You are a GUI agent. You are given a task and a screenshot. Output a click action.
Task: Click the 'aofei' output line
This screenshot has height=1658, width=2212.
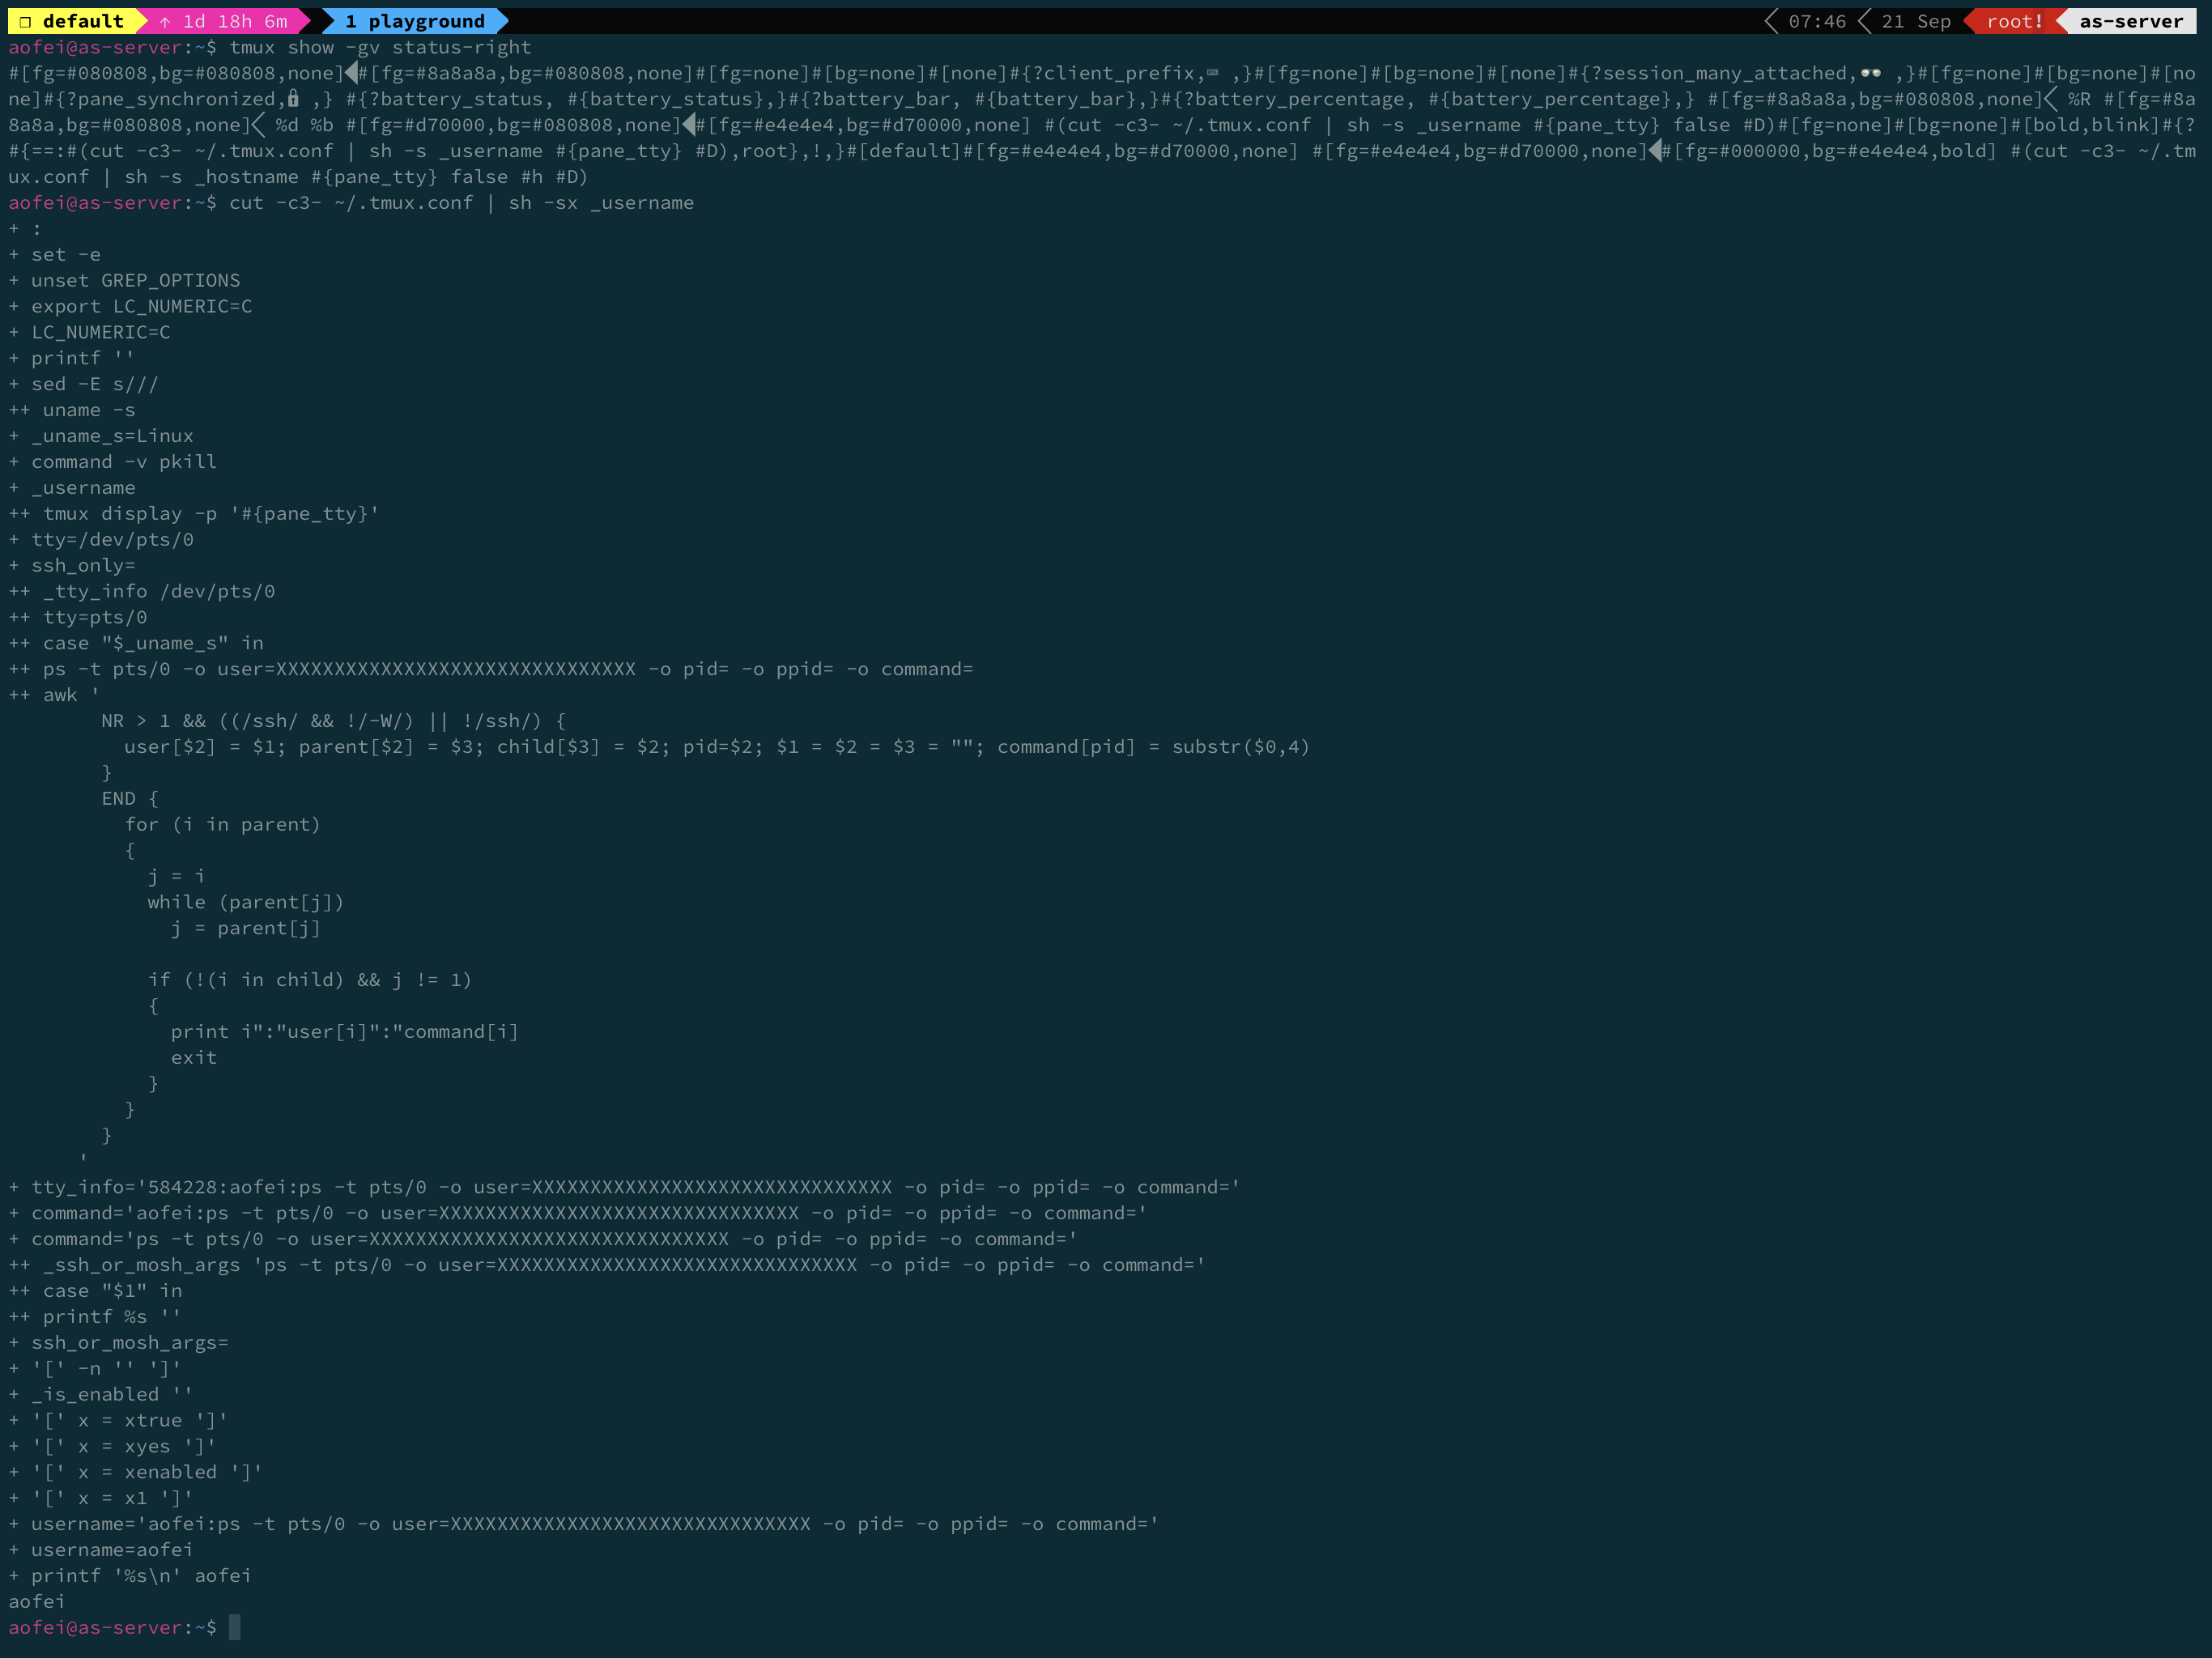pyautogui.click(x=37, y=1603)
